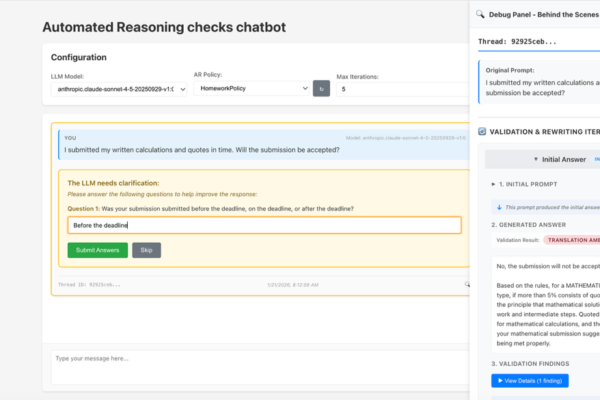Viewport: 600px width, 400px height.
Task: Click the message input box
Action: [x=260, y=367]
